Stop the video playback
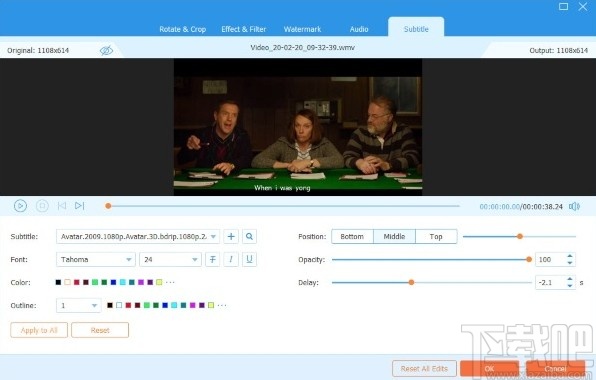This screenshot has height=380, width=596. (42, 206)
